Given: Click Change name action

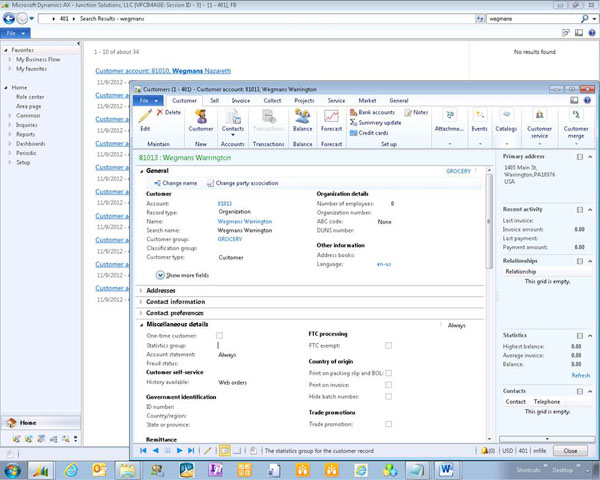Looking at the screenshot, I should 175,183.
